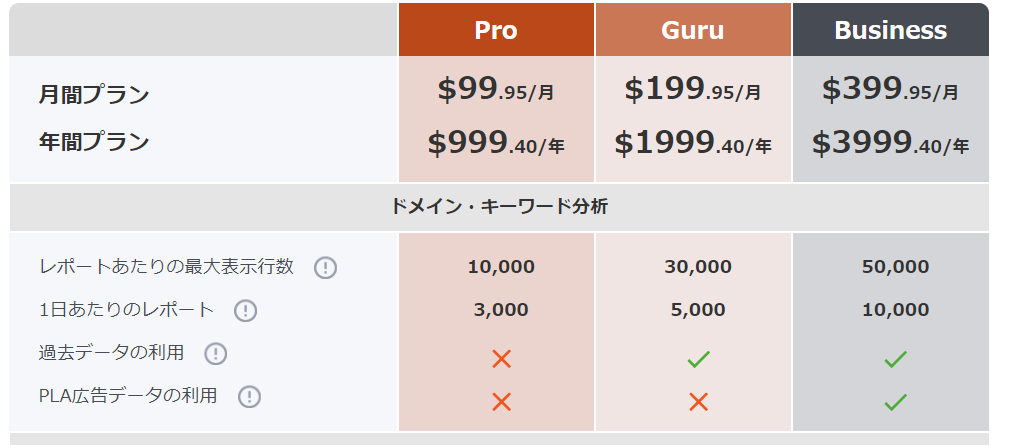Click Business 50,000 max rows value
The height and width of the screenshot is (445, 1011).
click(896, 267)
